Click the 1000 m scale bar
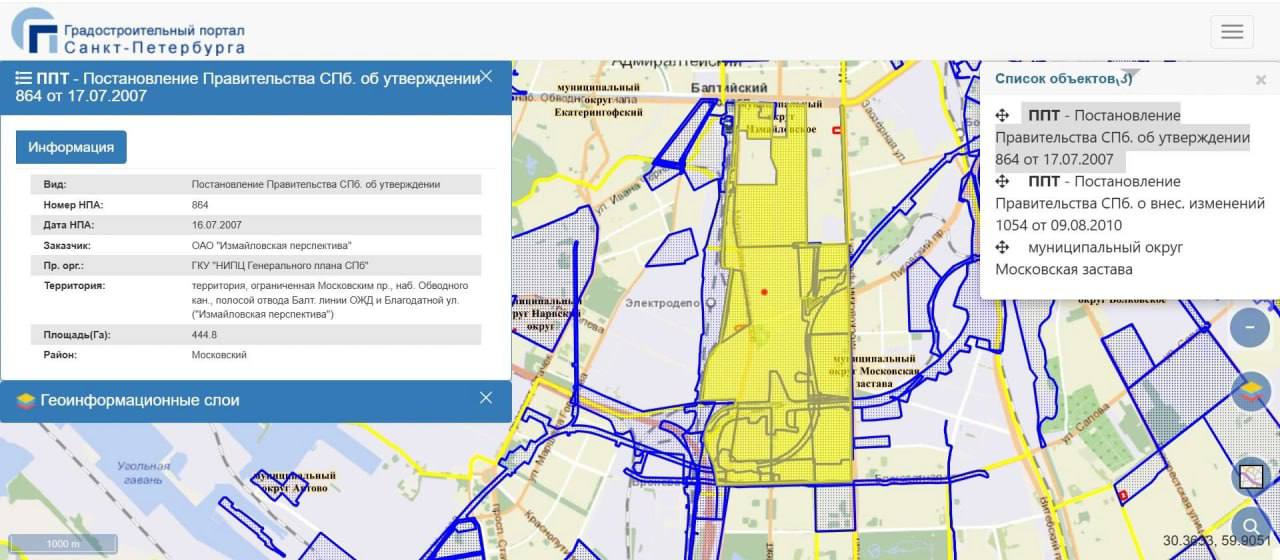 click(x=64, y=544)
